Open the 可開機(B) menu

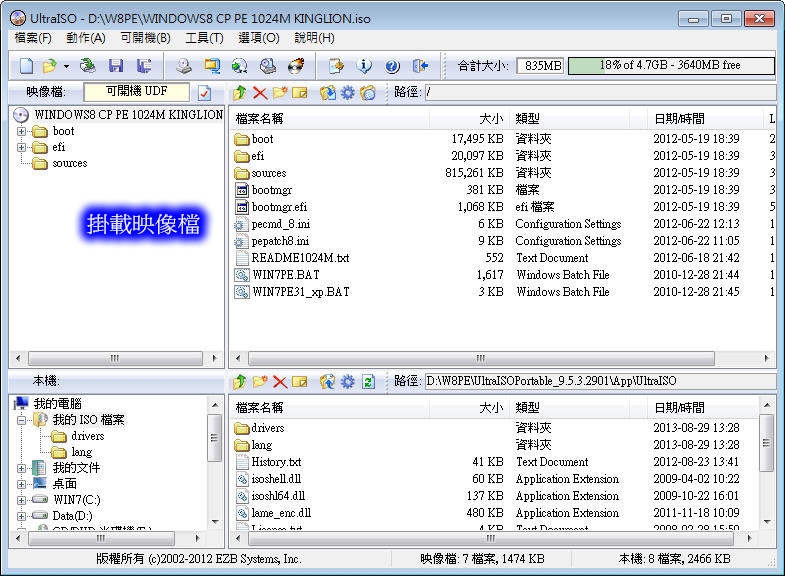coord(146,38)
